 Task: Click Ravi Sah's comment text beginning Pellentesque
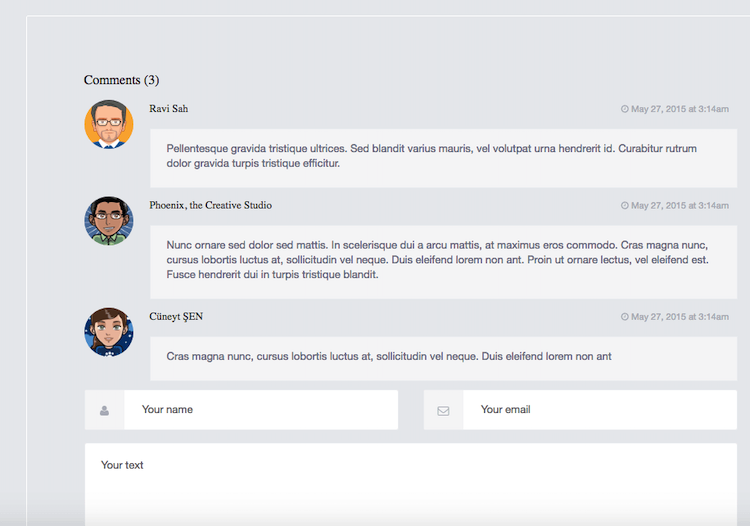(x=431, y=156)
